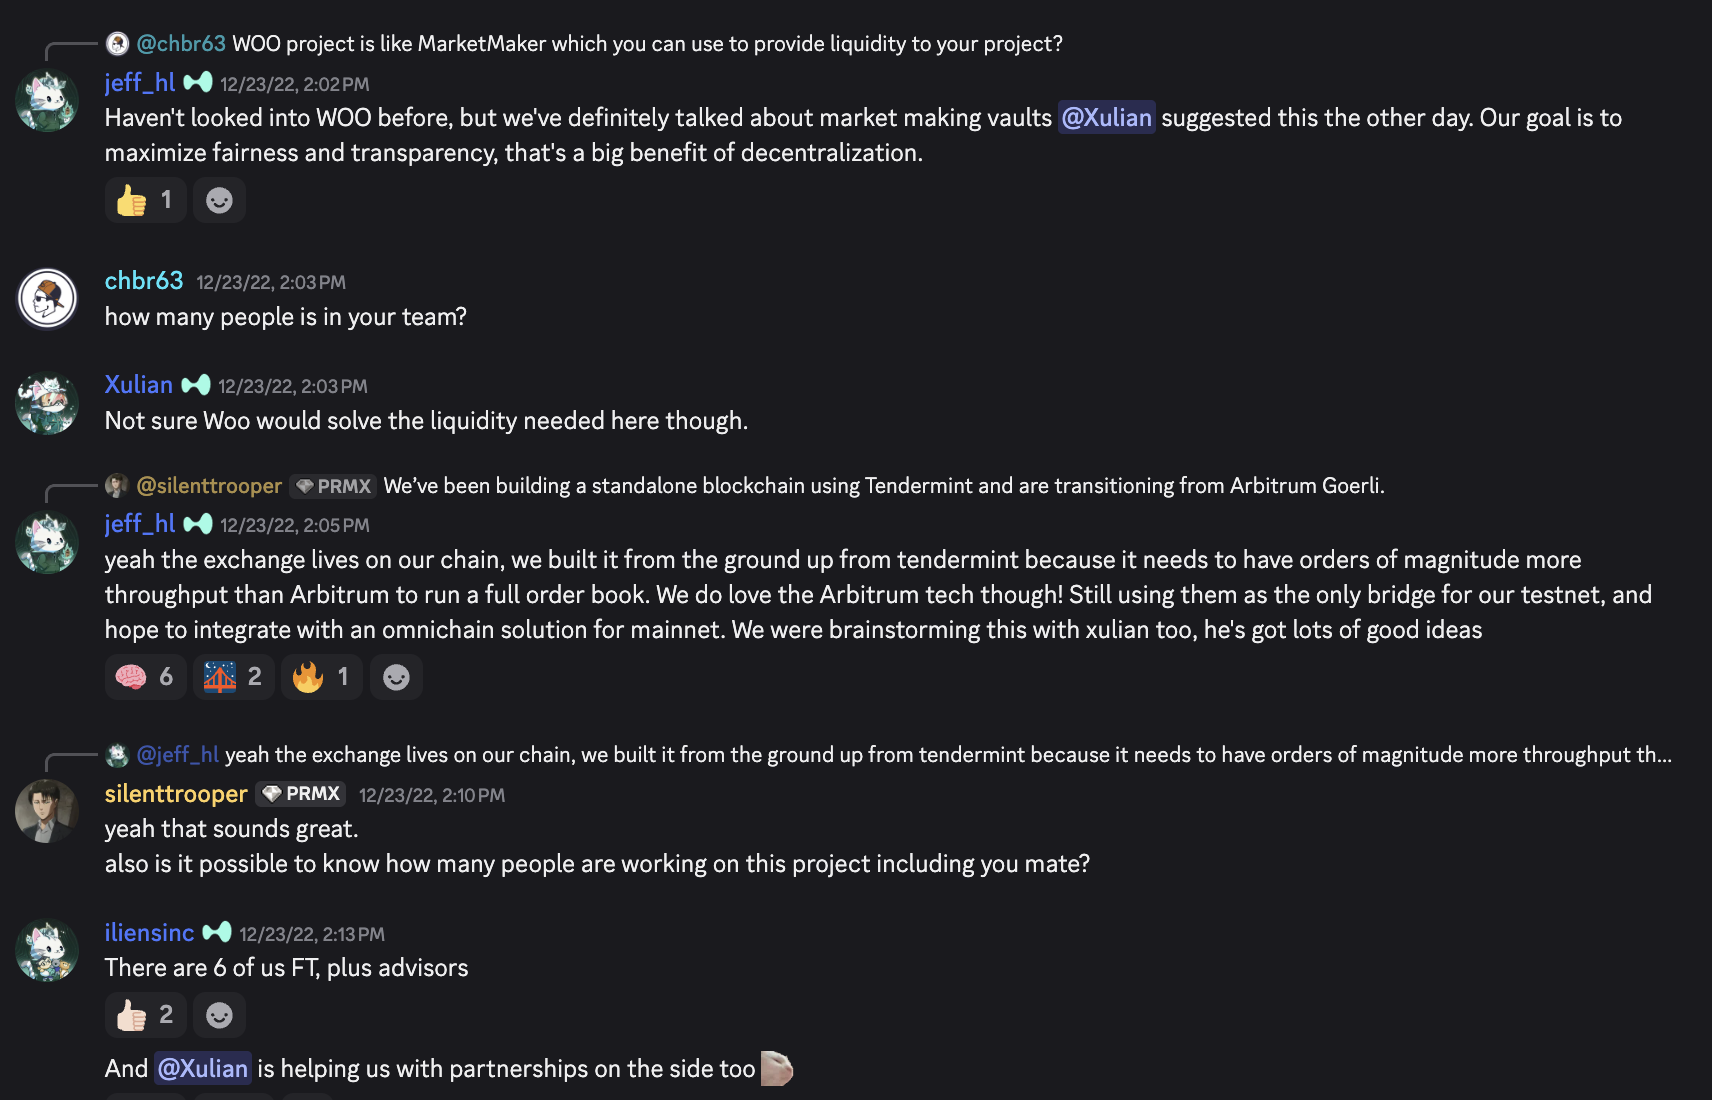Image resolution: width=1712 pixels, height=1100 pixels.
Task: Jump to replied message from @chbr63
Action: pyautogui.click(x=646, y=44)
